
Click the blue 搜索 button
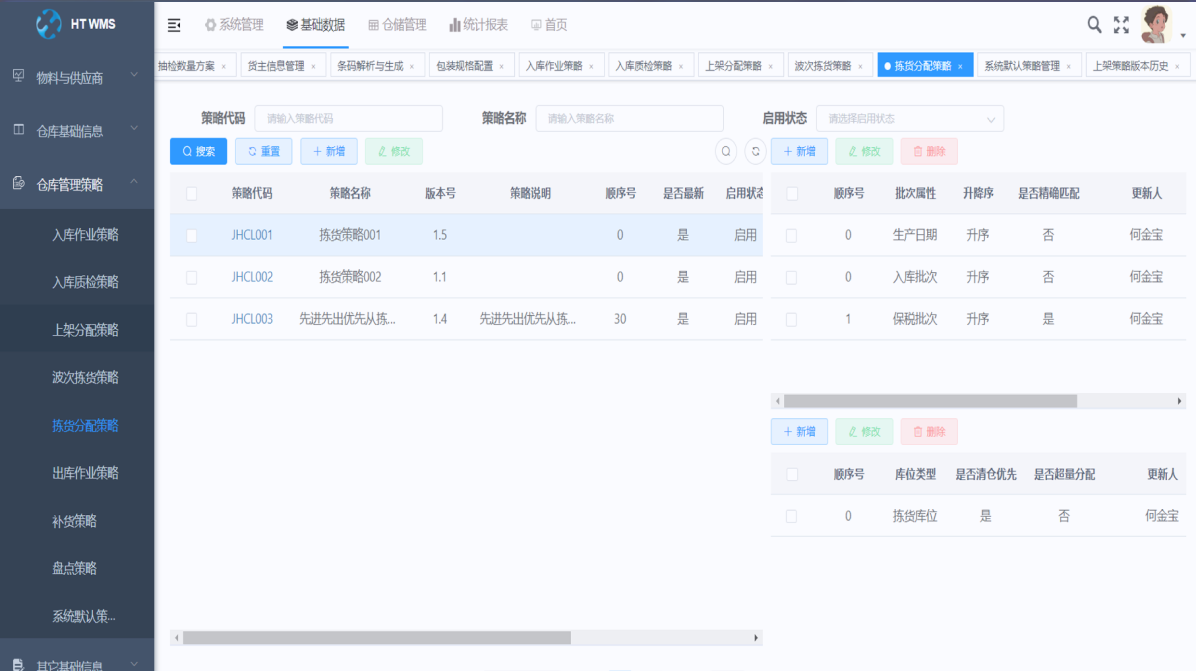(x=198, y=151)
